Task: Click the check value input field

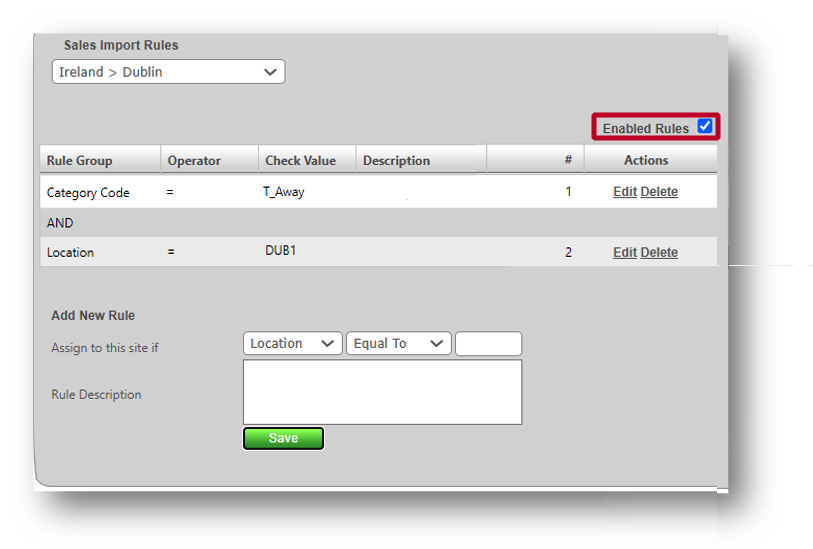Action: click(x=488, y=343)
